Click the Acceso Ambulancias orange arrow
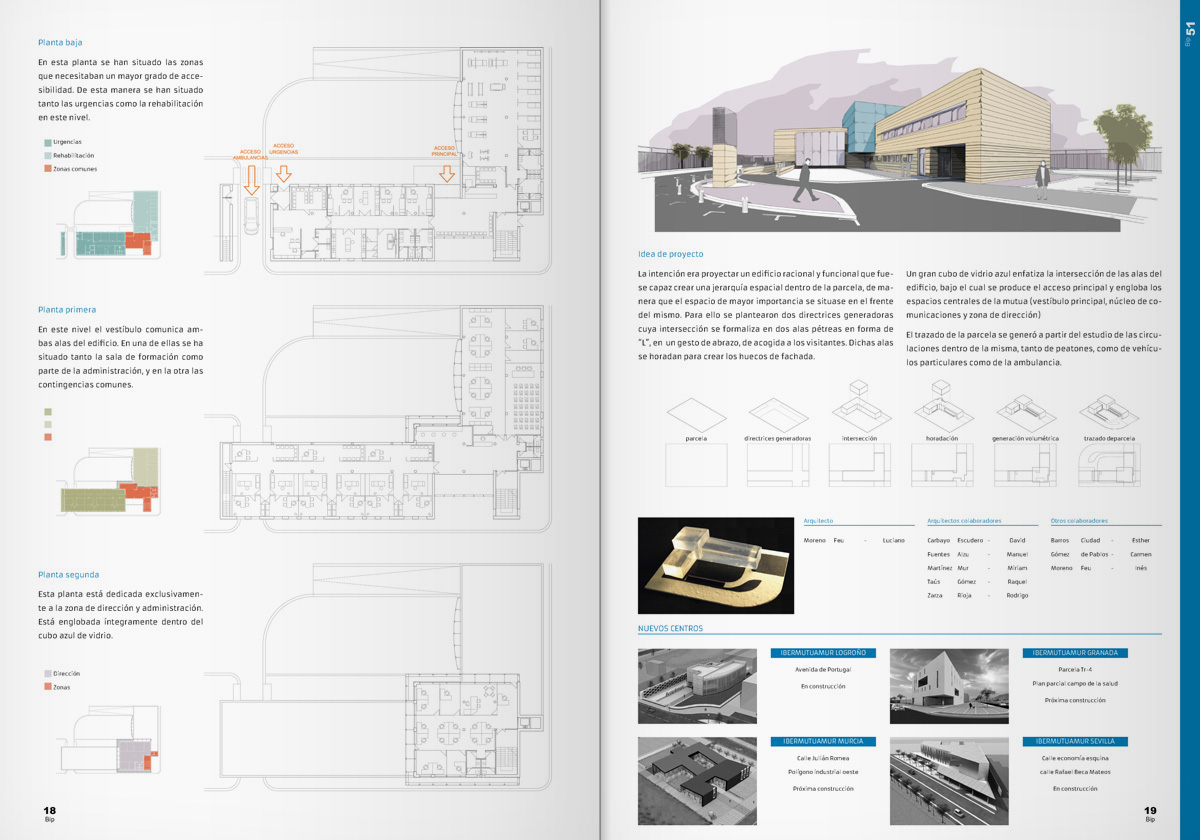The image size is (1200, 840). point(251,179)
